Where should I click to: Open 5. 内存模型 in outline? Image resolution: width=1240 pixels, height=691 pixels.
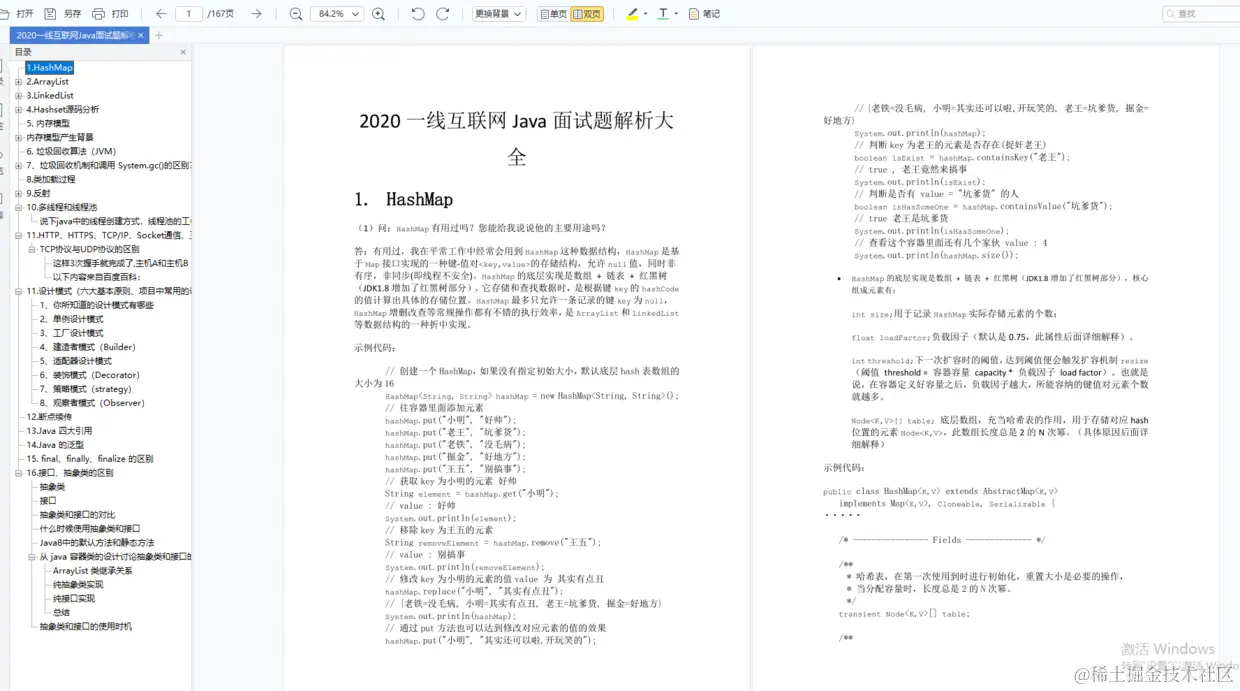tap(47, 124)
